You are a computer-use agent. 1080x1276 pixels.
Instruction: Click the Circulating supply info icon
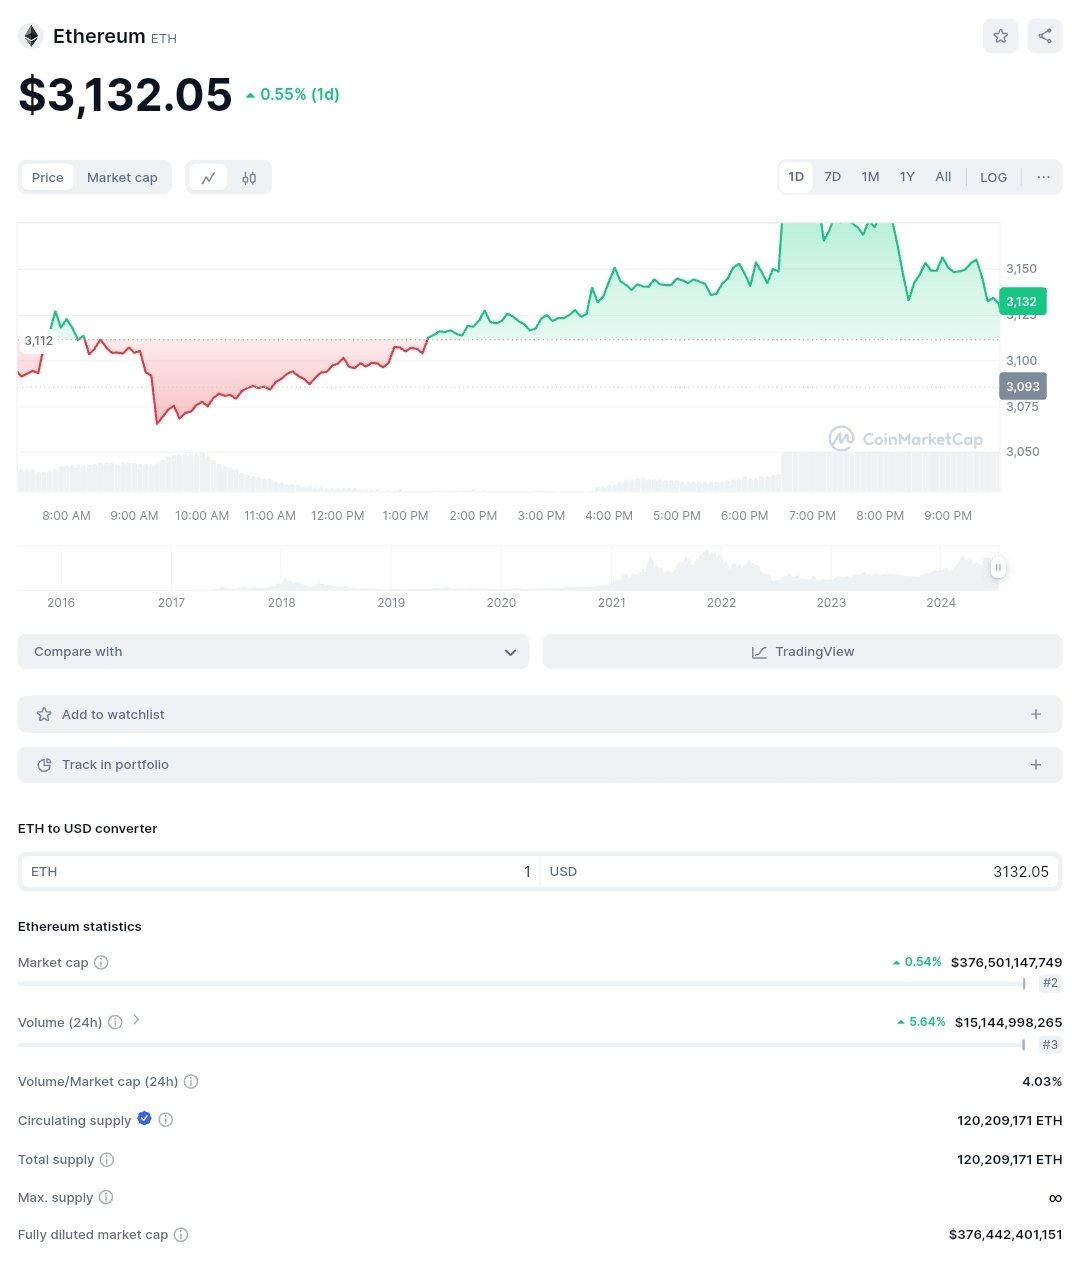166,1120
